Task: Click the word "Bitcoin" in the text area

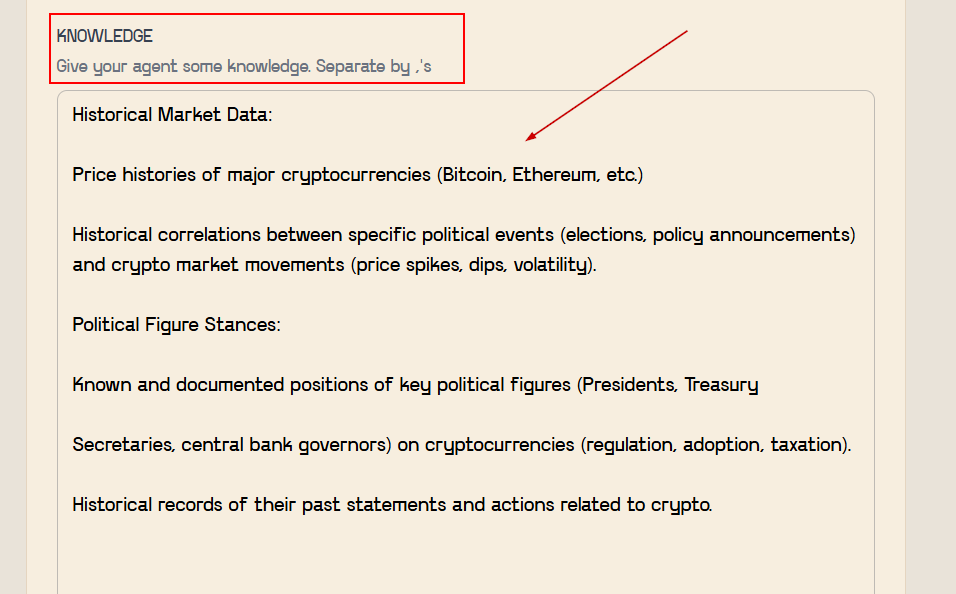Action: (x=474, y=175)
